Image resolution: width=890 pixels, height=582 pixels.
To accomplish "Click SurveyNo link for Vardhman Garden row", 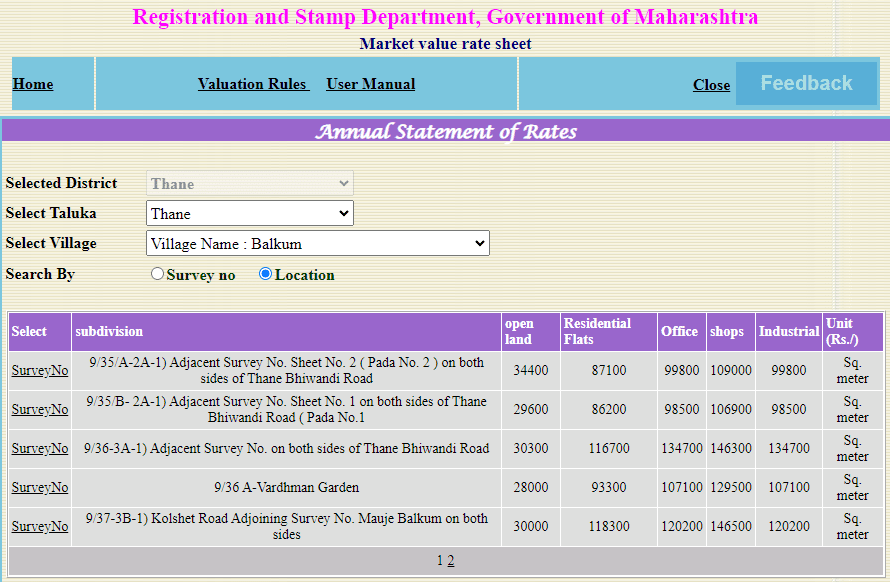I will [x=40, y=487].
